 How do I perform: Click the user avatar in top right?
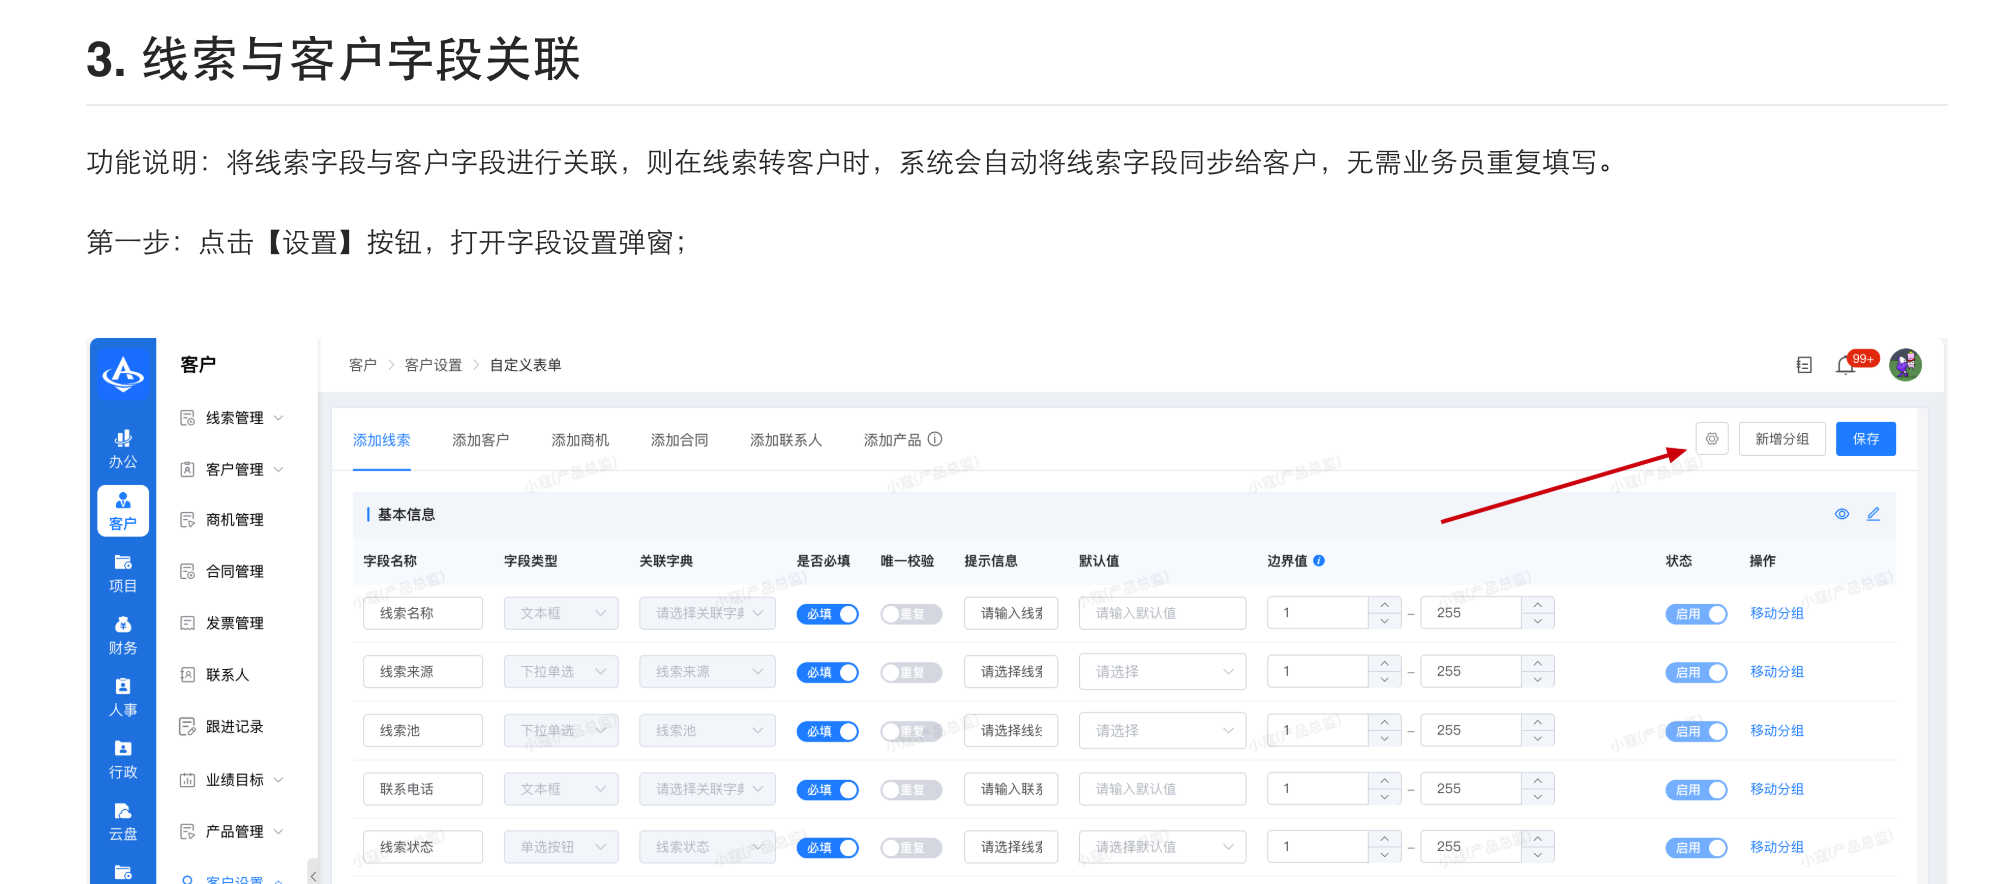(1904, 365)
